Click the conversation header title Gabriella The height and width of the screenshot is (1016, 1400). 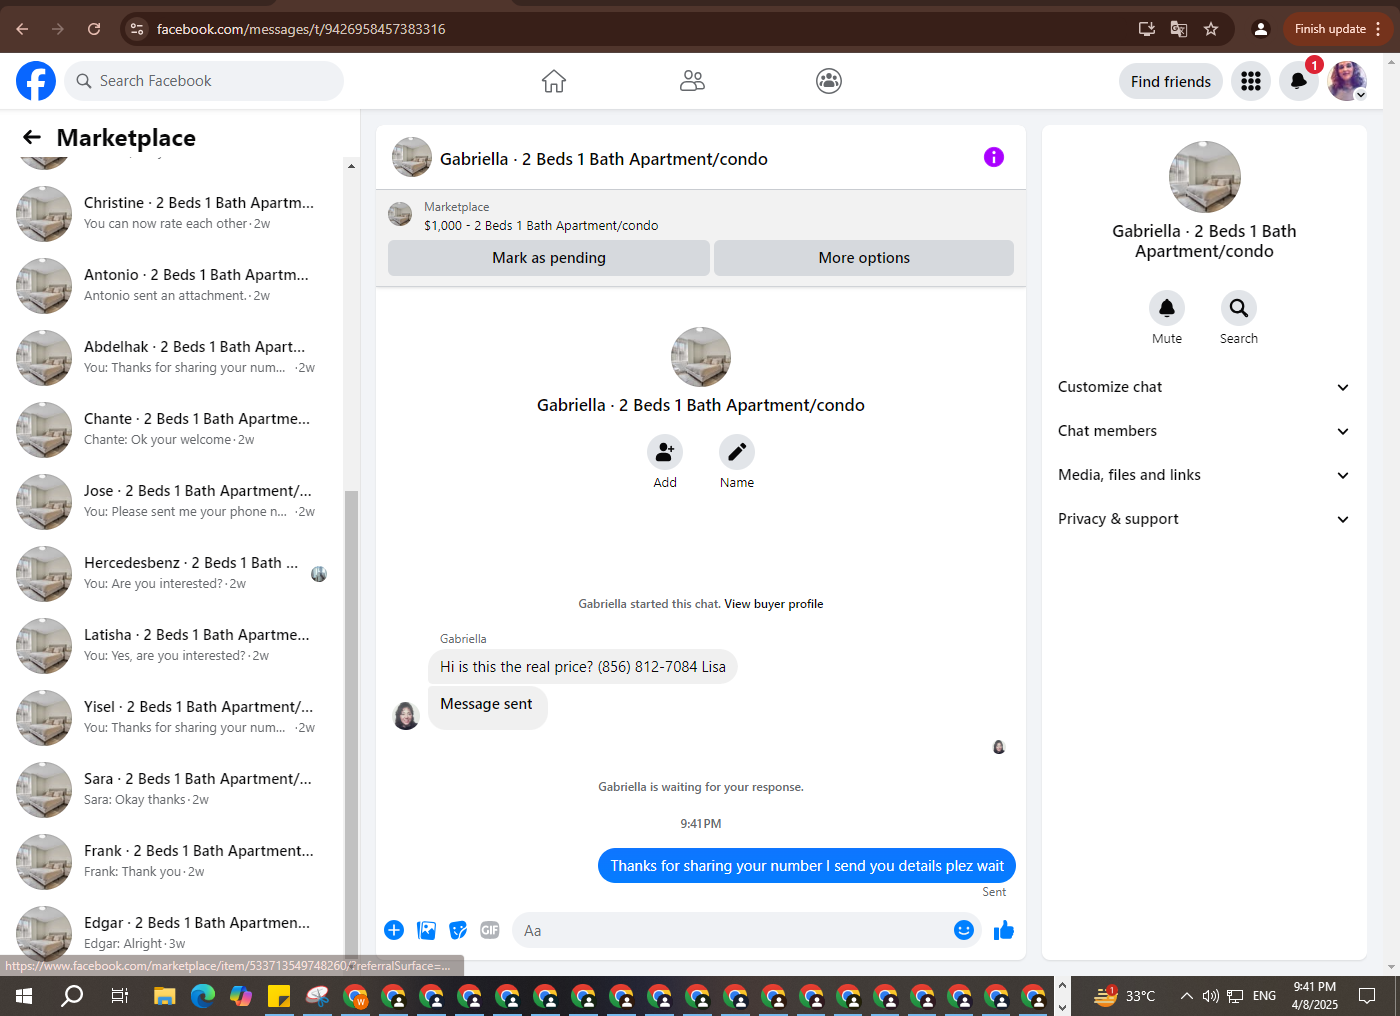pyautogui.click(x=604, y=159)
